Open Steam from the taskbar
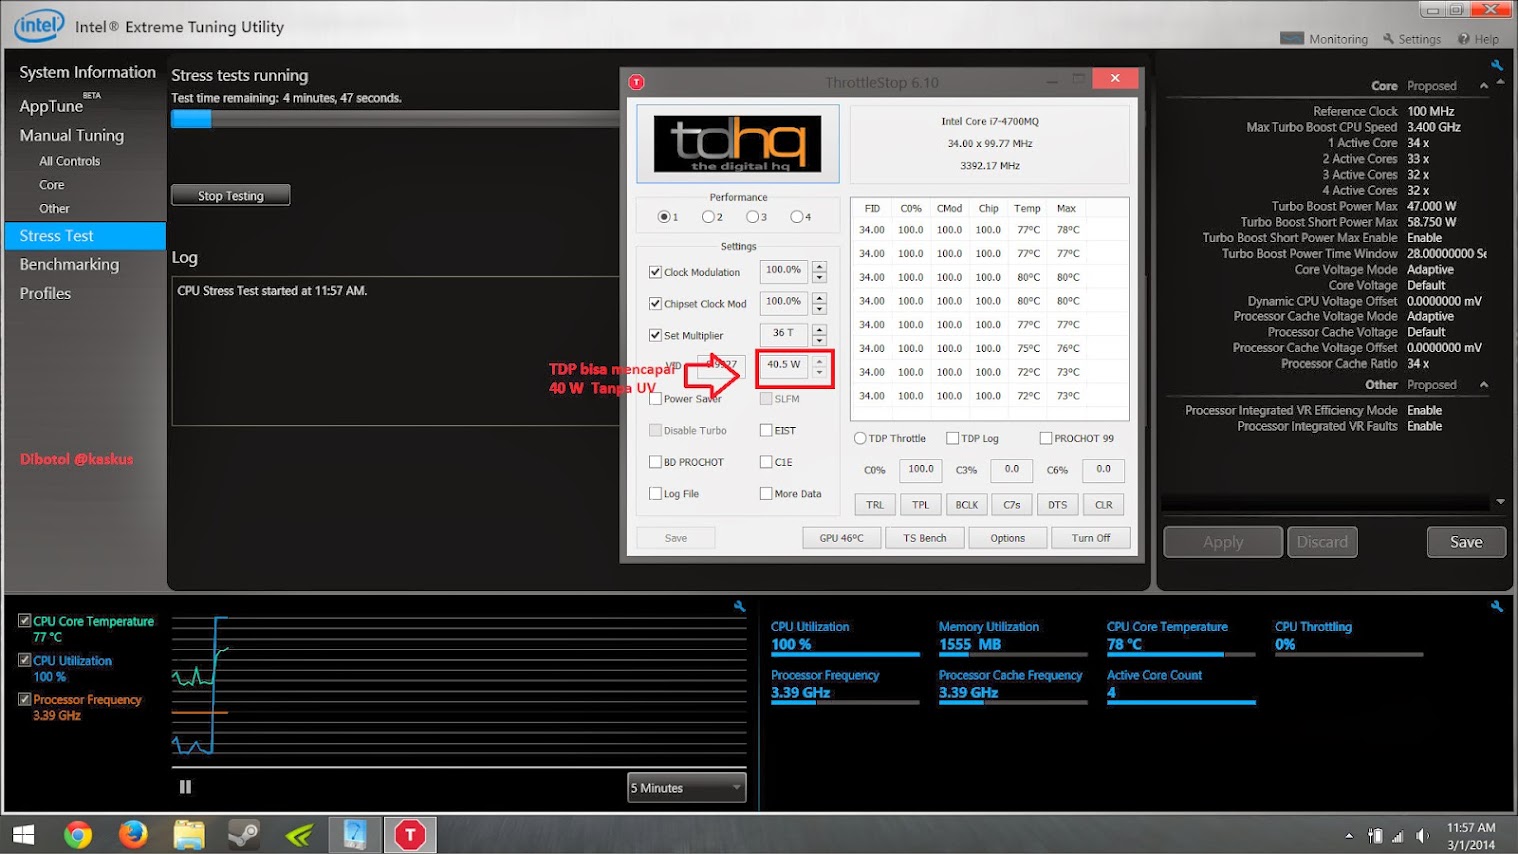 coord(244,834)
